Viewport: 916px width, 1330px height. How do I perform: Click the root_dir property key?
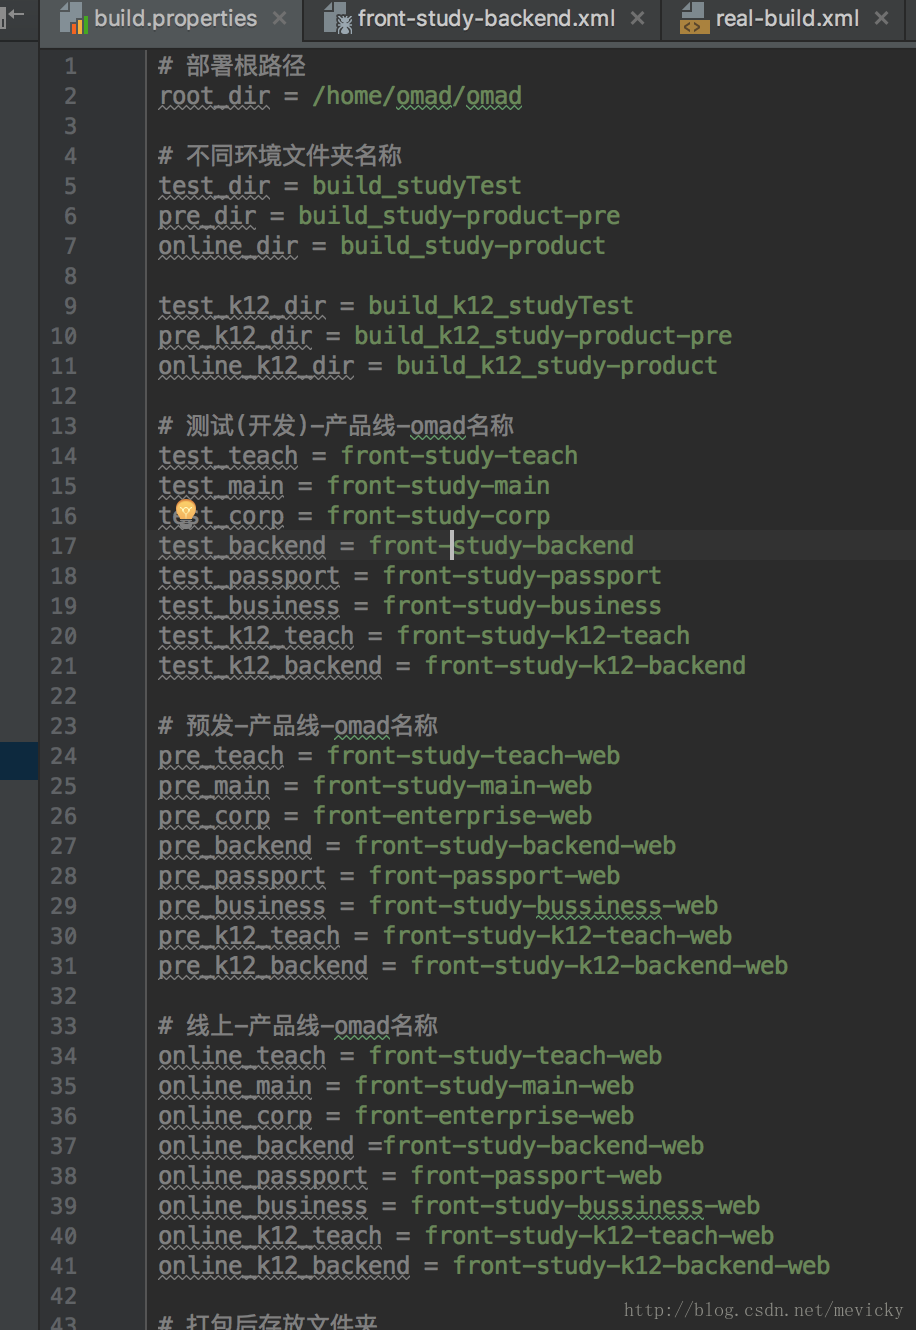[214, 96]
